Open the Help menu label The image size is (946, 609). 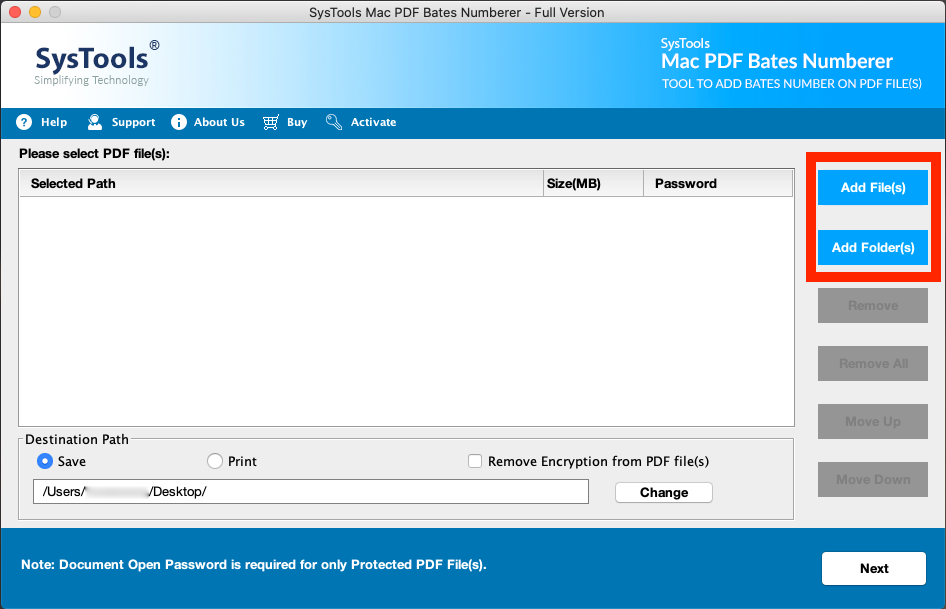pyautogui.click(x=54, y=122)
